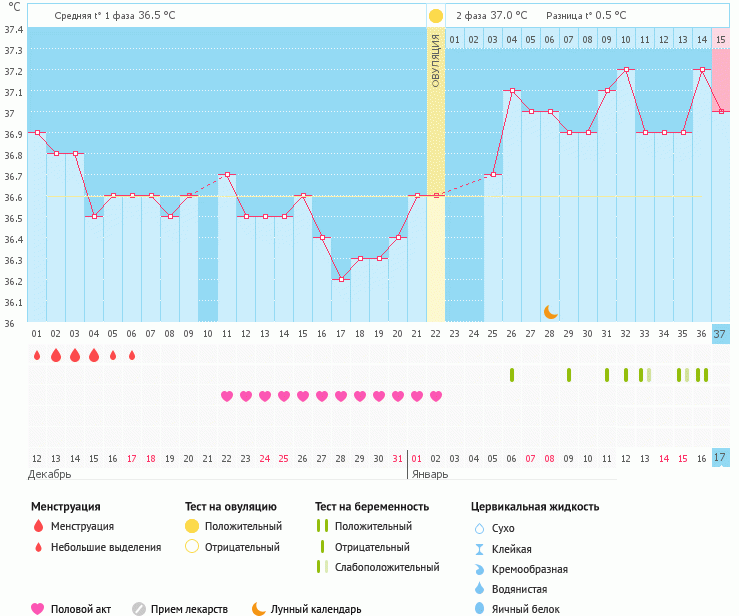
Task: Click the yellow ovulation sun icon in the header
Action: point(435,16)
